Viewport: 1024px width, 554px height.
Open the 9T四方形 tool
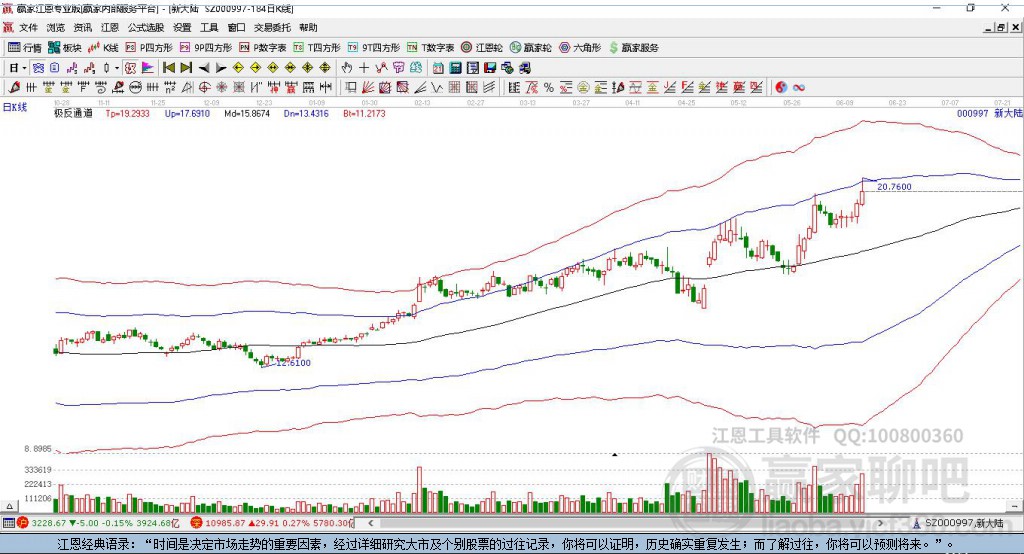pos(374,48)
